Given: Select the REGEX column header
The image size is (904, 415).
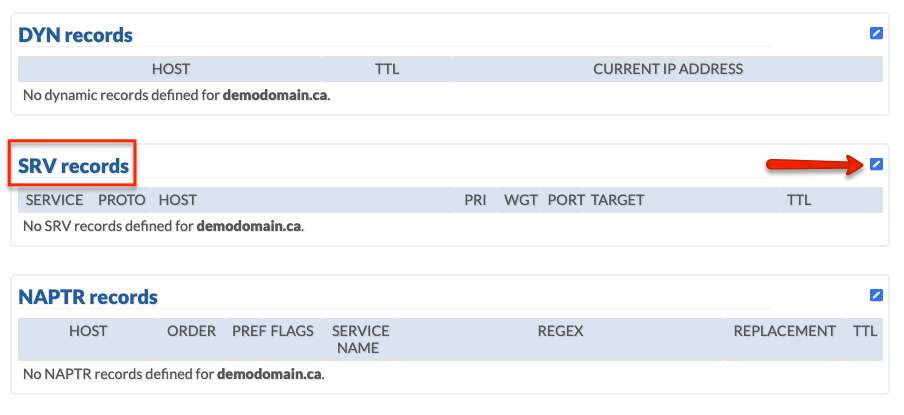Looking at the screenshot, I should 560,331.
